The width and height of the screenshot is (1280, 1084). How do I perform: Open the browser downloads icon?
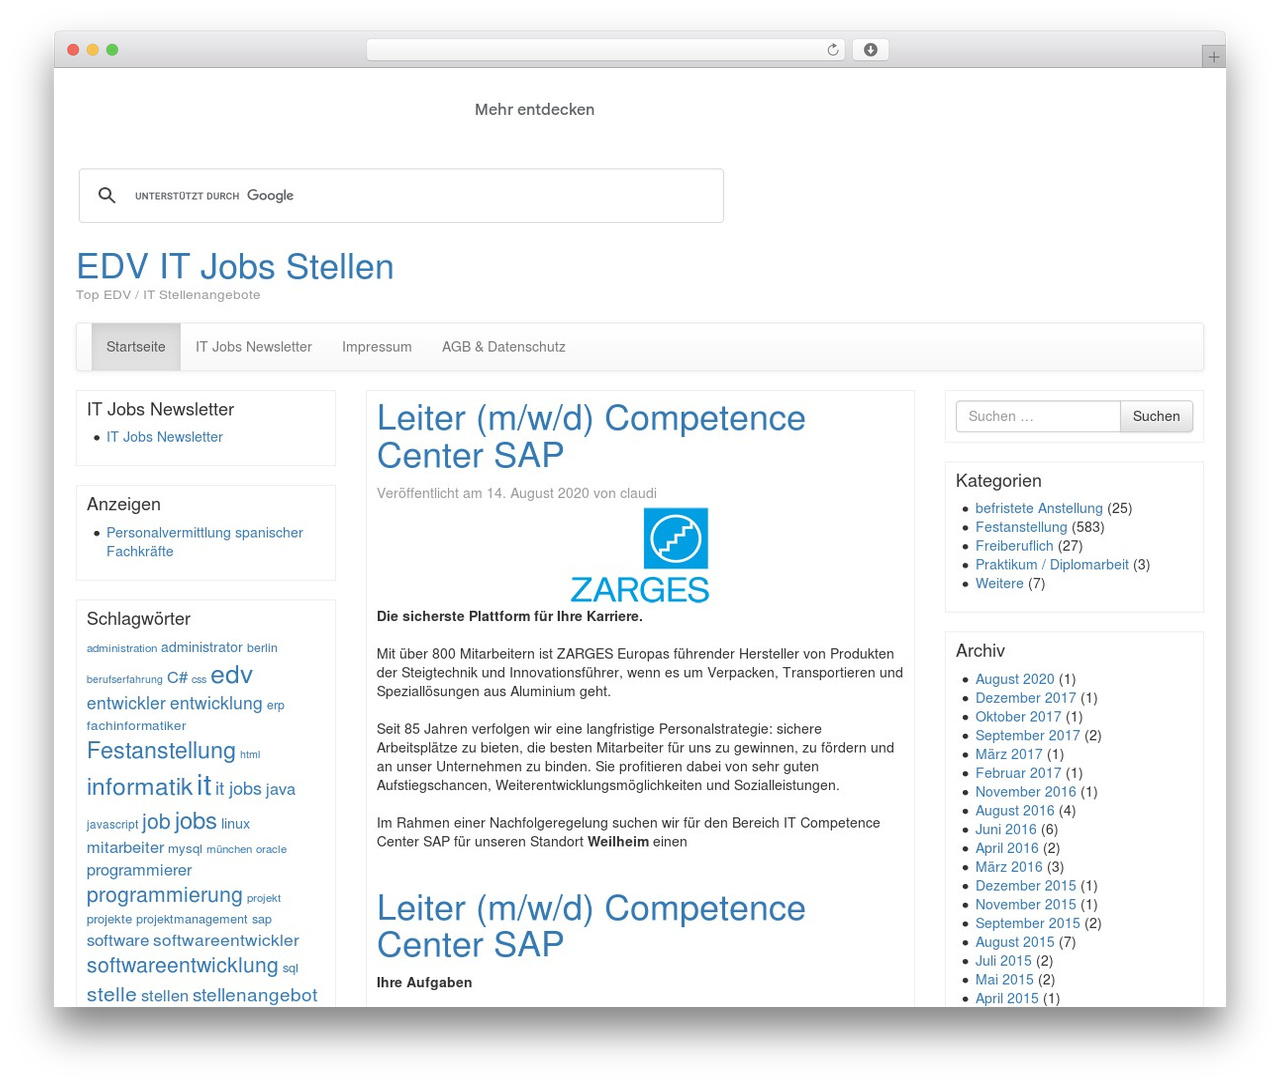click(x=870, y=50)
